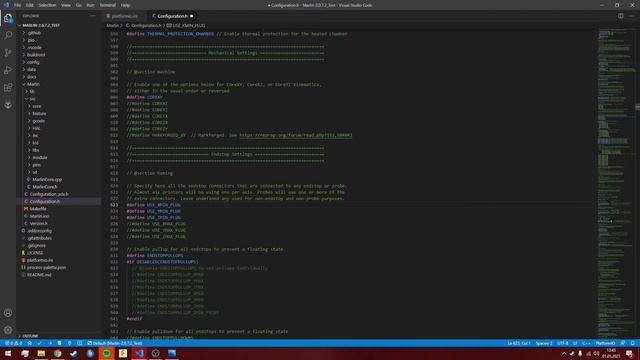Click the C++ language mode indicator
The image size is (640, 360).
586,343
